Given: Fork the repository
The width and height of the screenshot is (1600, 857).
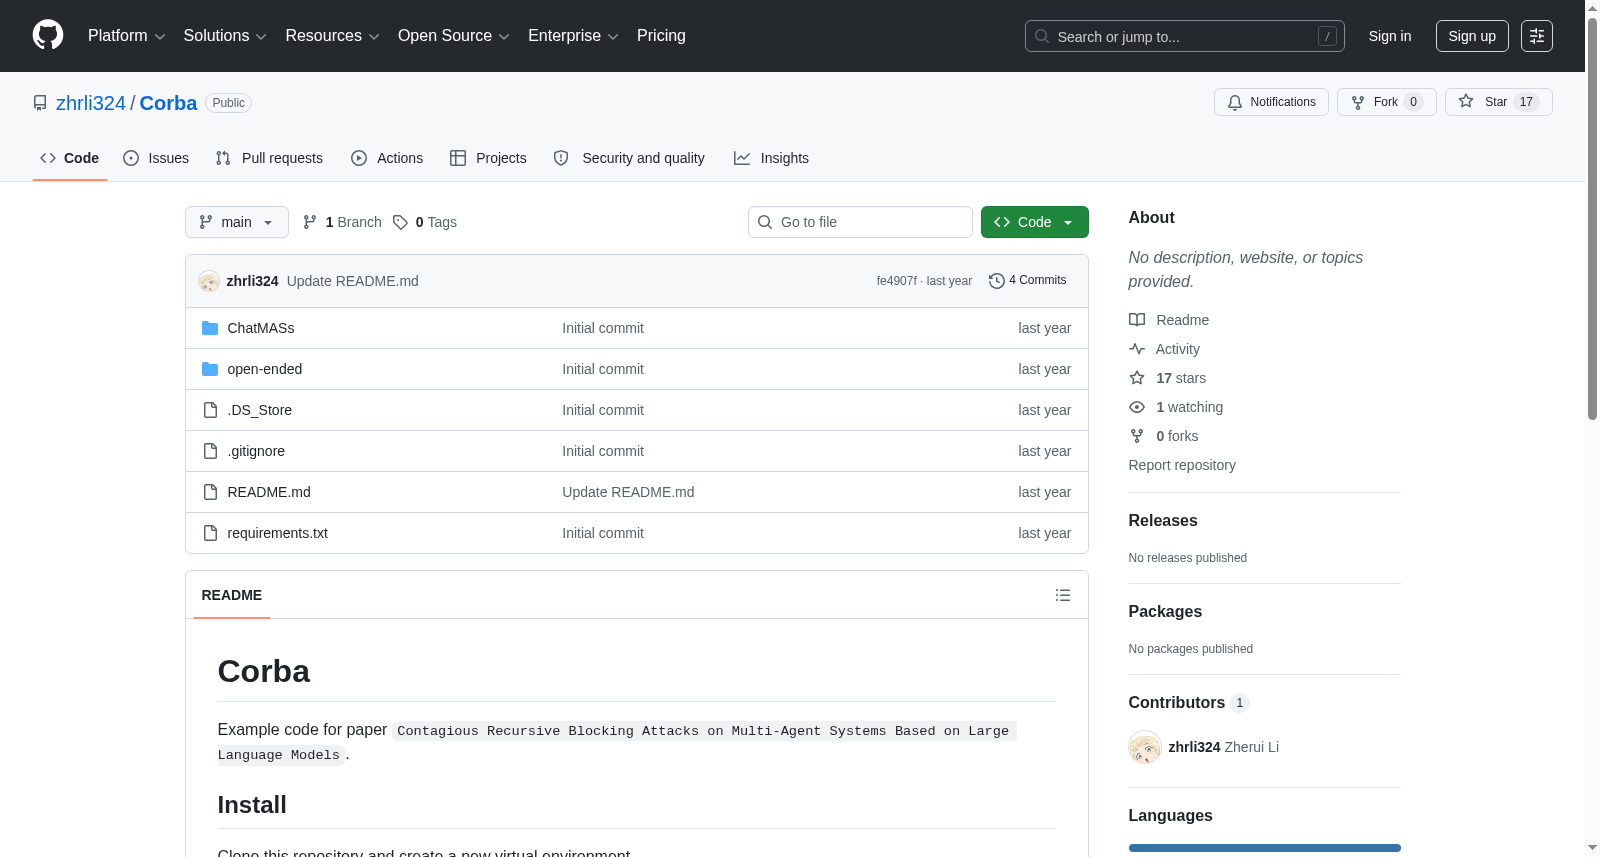Looking at the screenshot, I should tap(1386, 102).
